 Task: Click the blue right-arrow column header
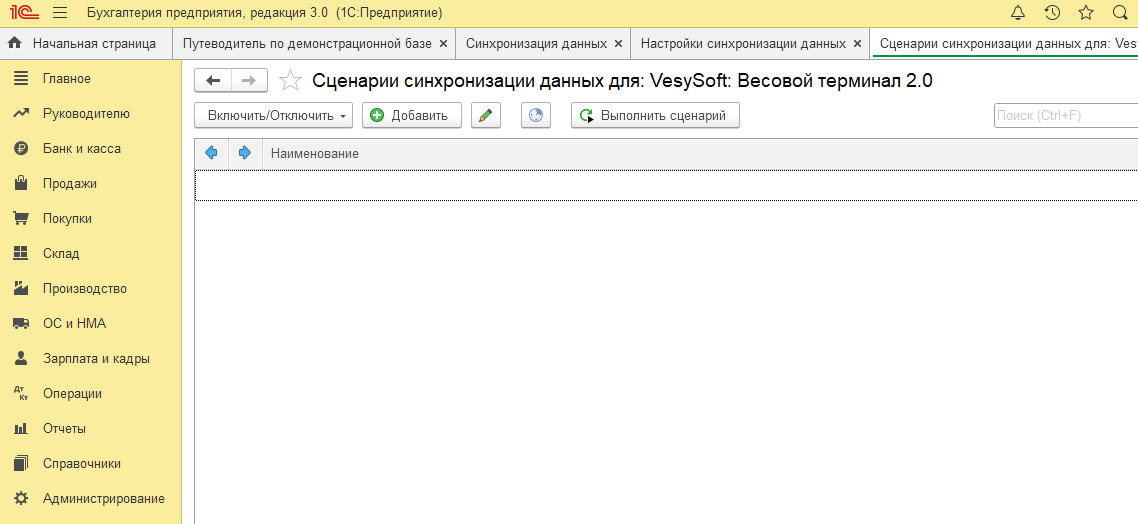tap(245, 153)
